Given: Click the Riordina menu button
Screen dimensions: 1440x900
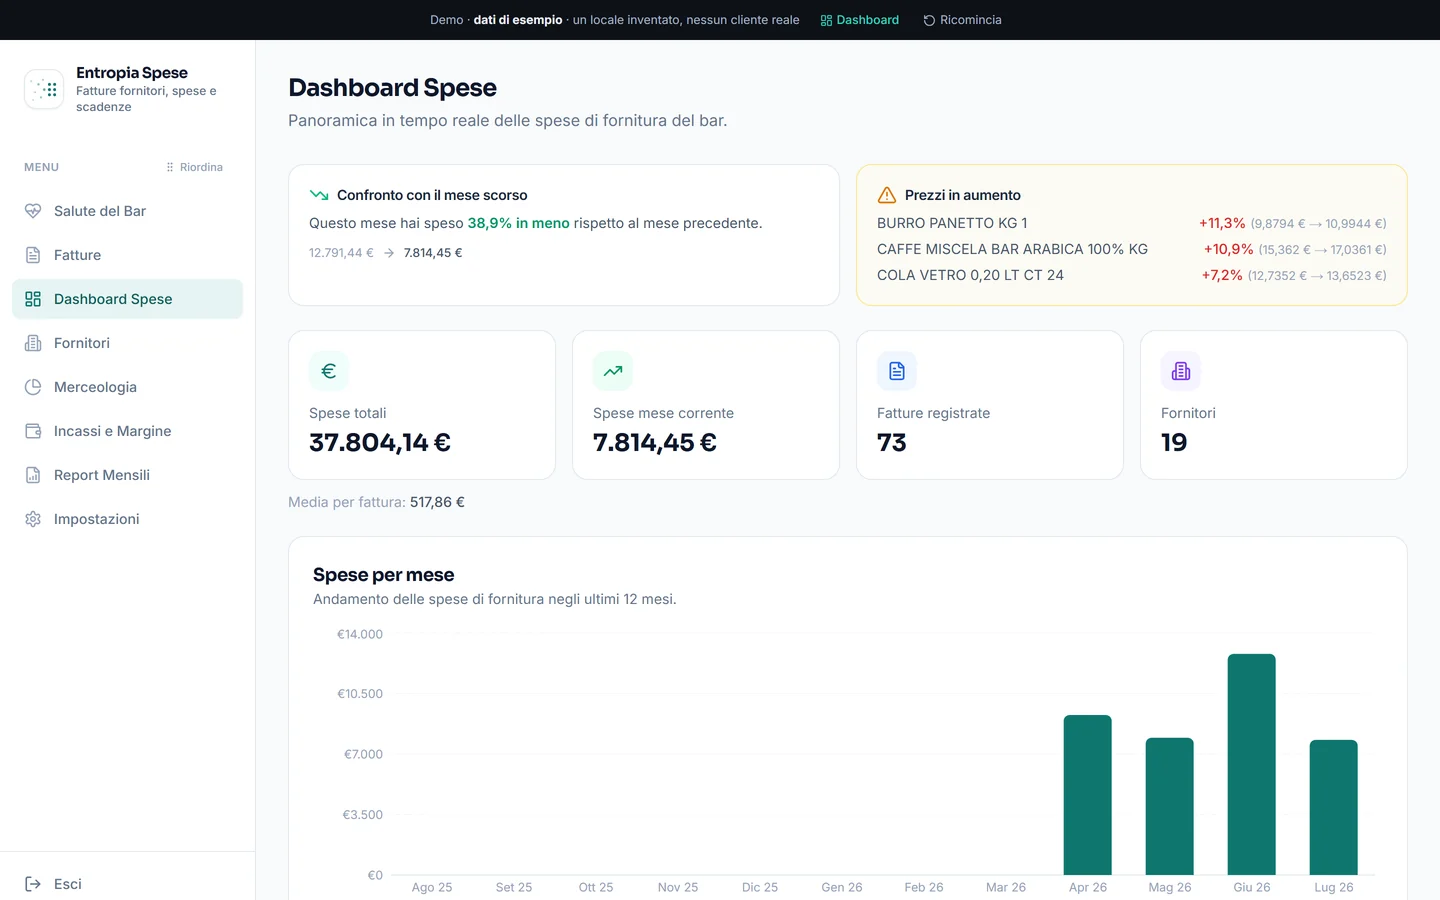Looking at the screenshot, I should click(195, 167).
